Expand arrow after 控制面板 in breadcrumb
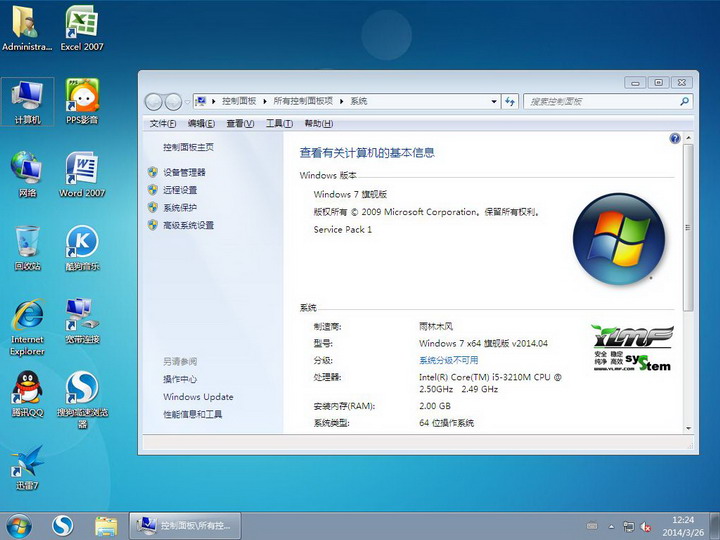The width and height of the screenshot is (720, 540). point(265,101)
